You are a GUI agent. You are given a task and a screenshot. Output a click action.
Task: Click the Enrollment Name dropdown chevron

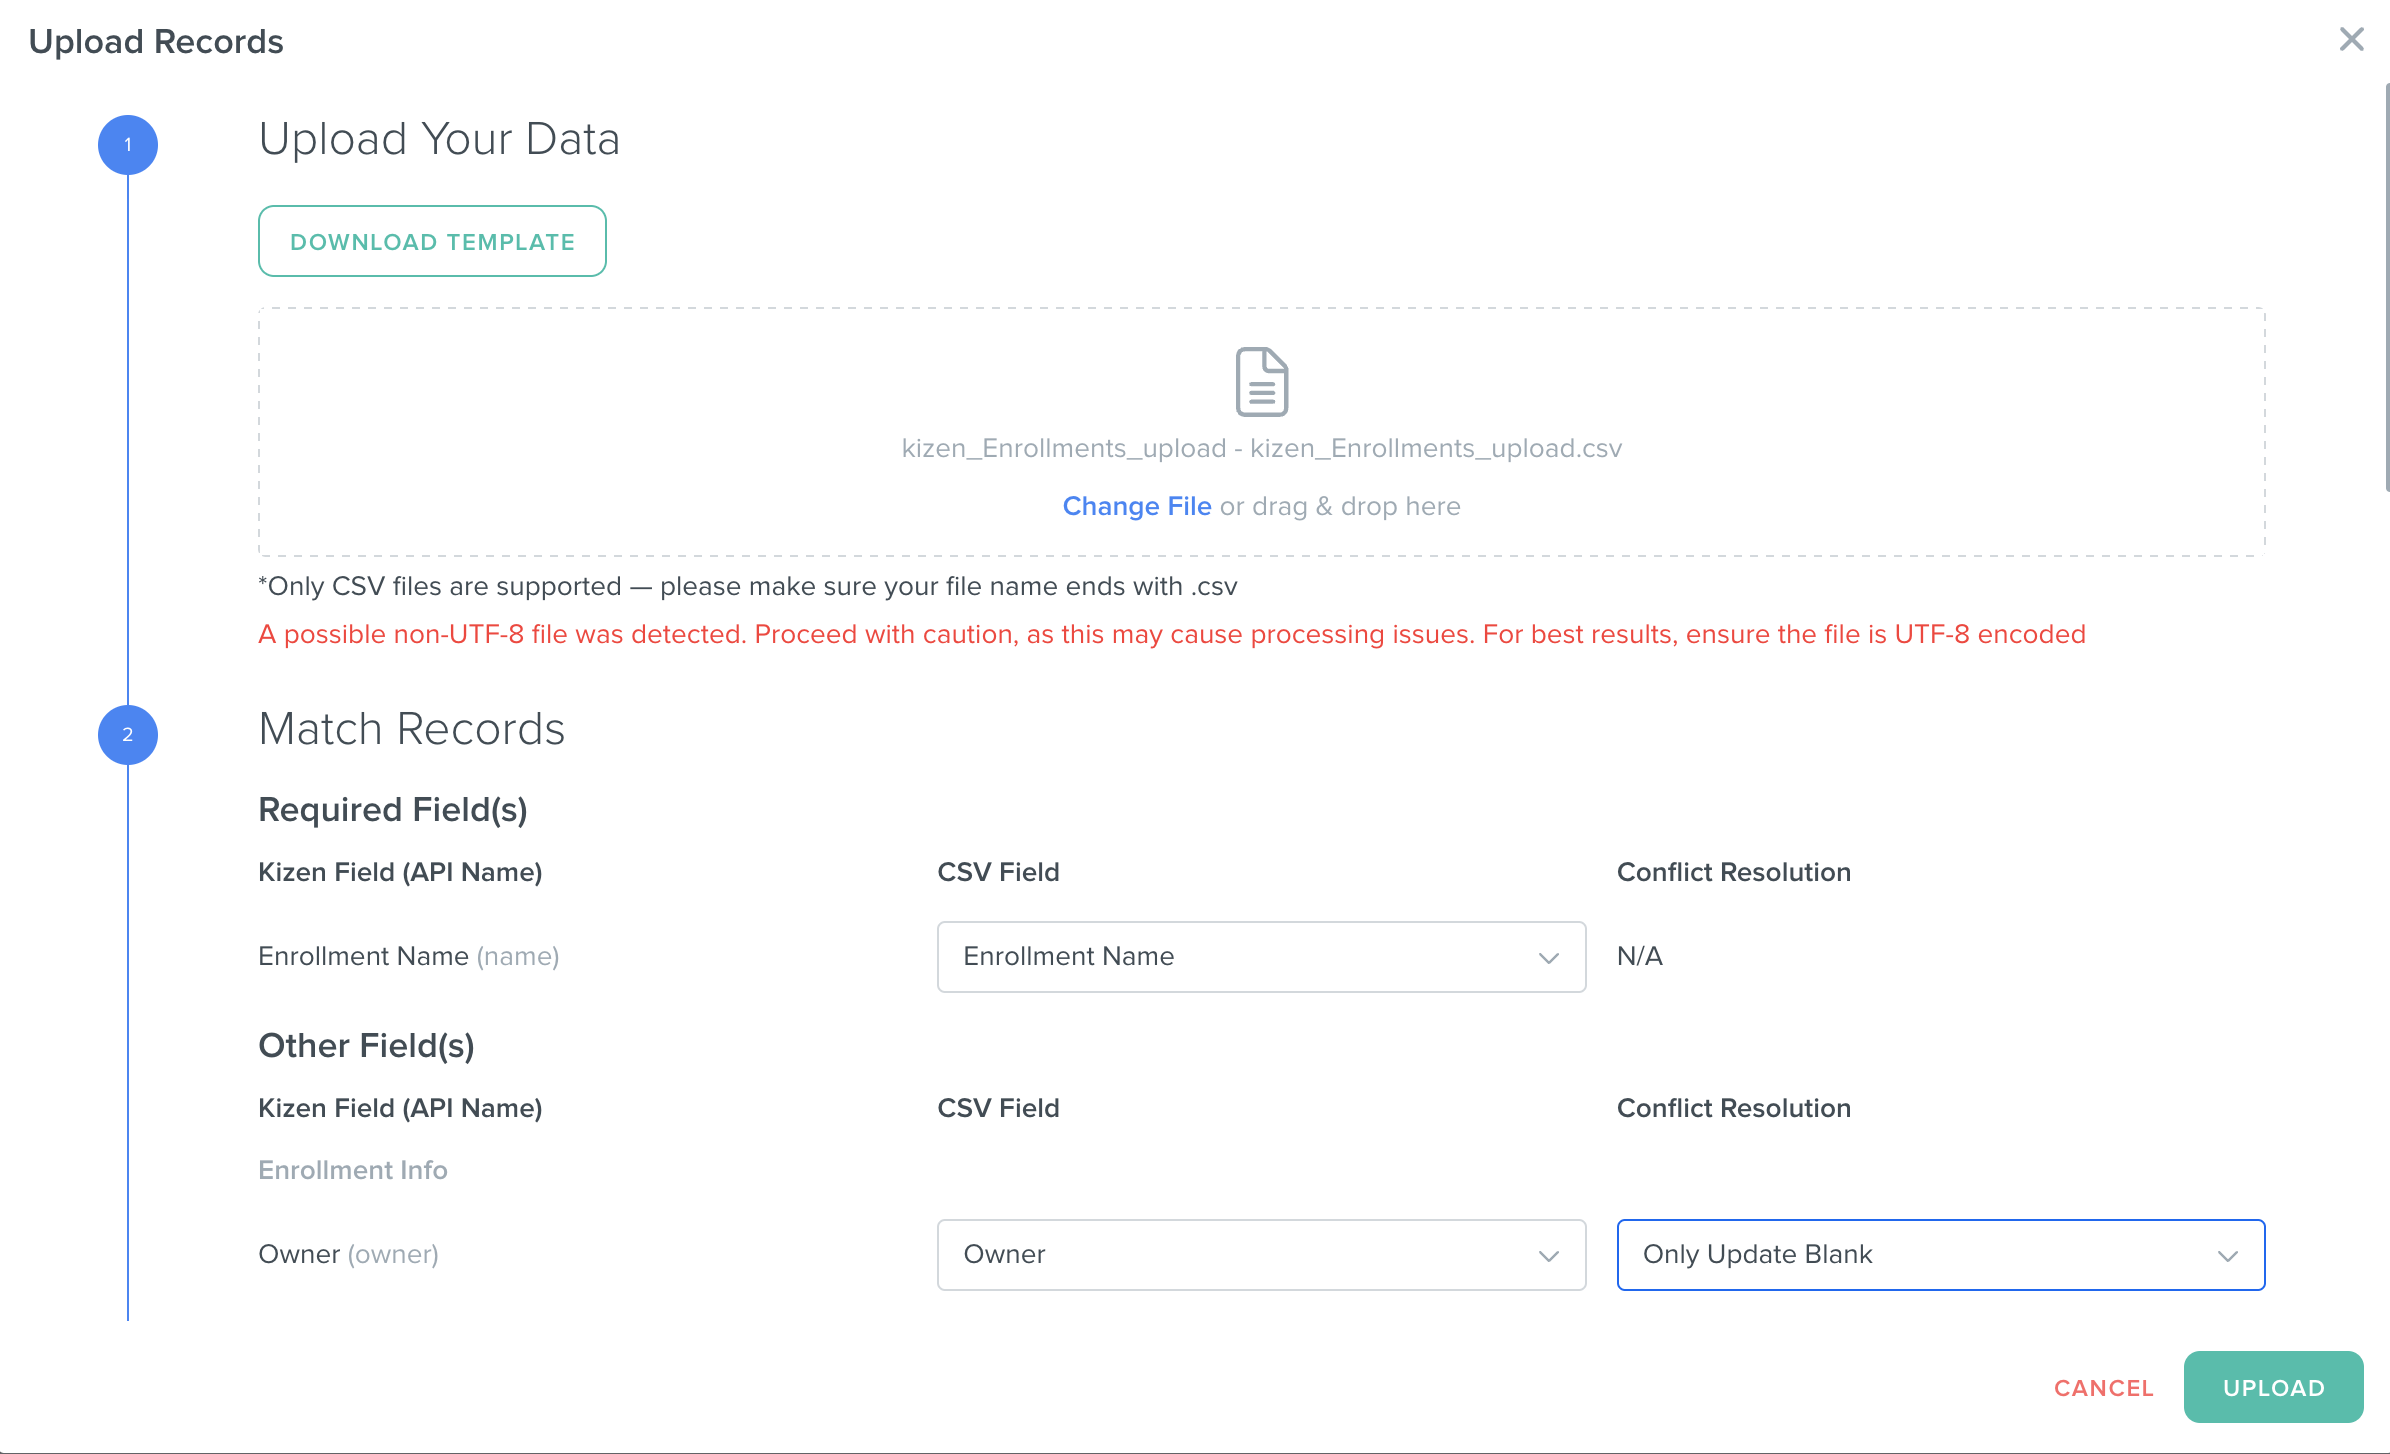tap(1548, 958)
